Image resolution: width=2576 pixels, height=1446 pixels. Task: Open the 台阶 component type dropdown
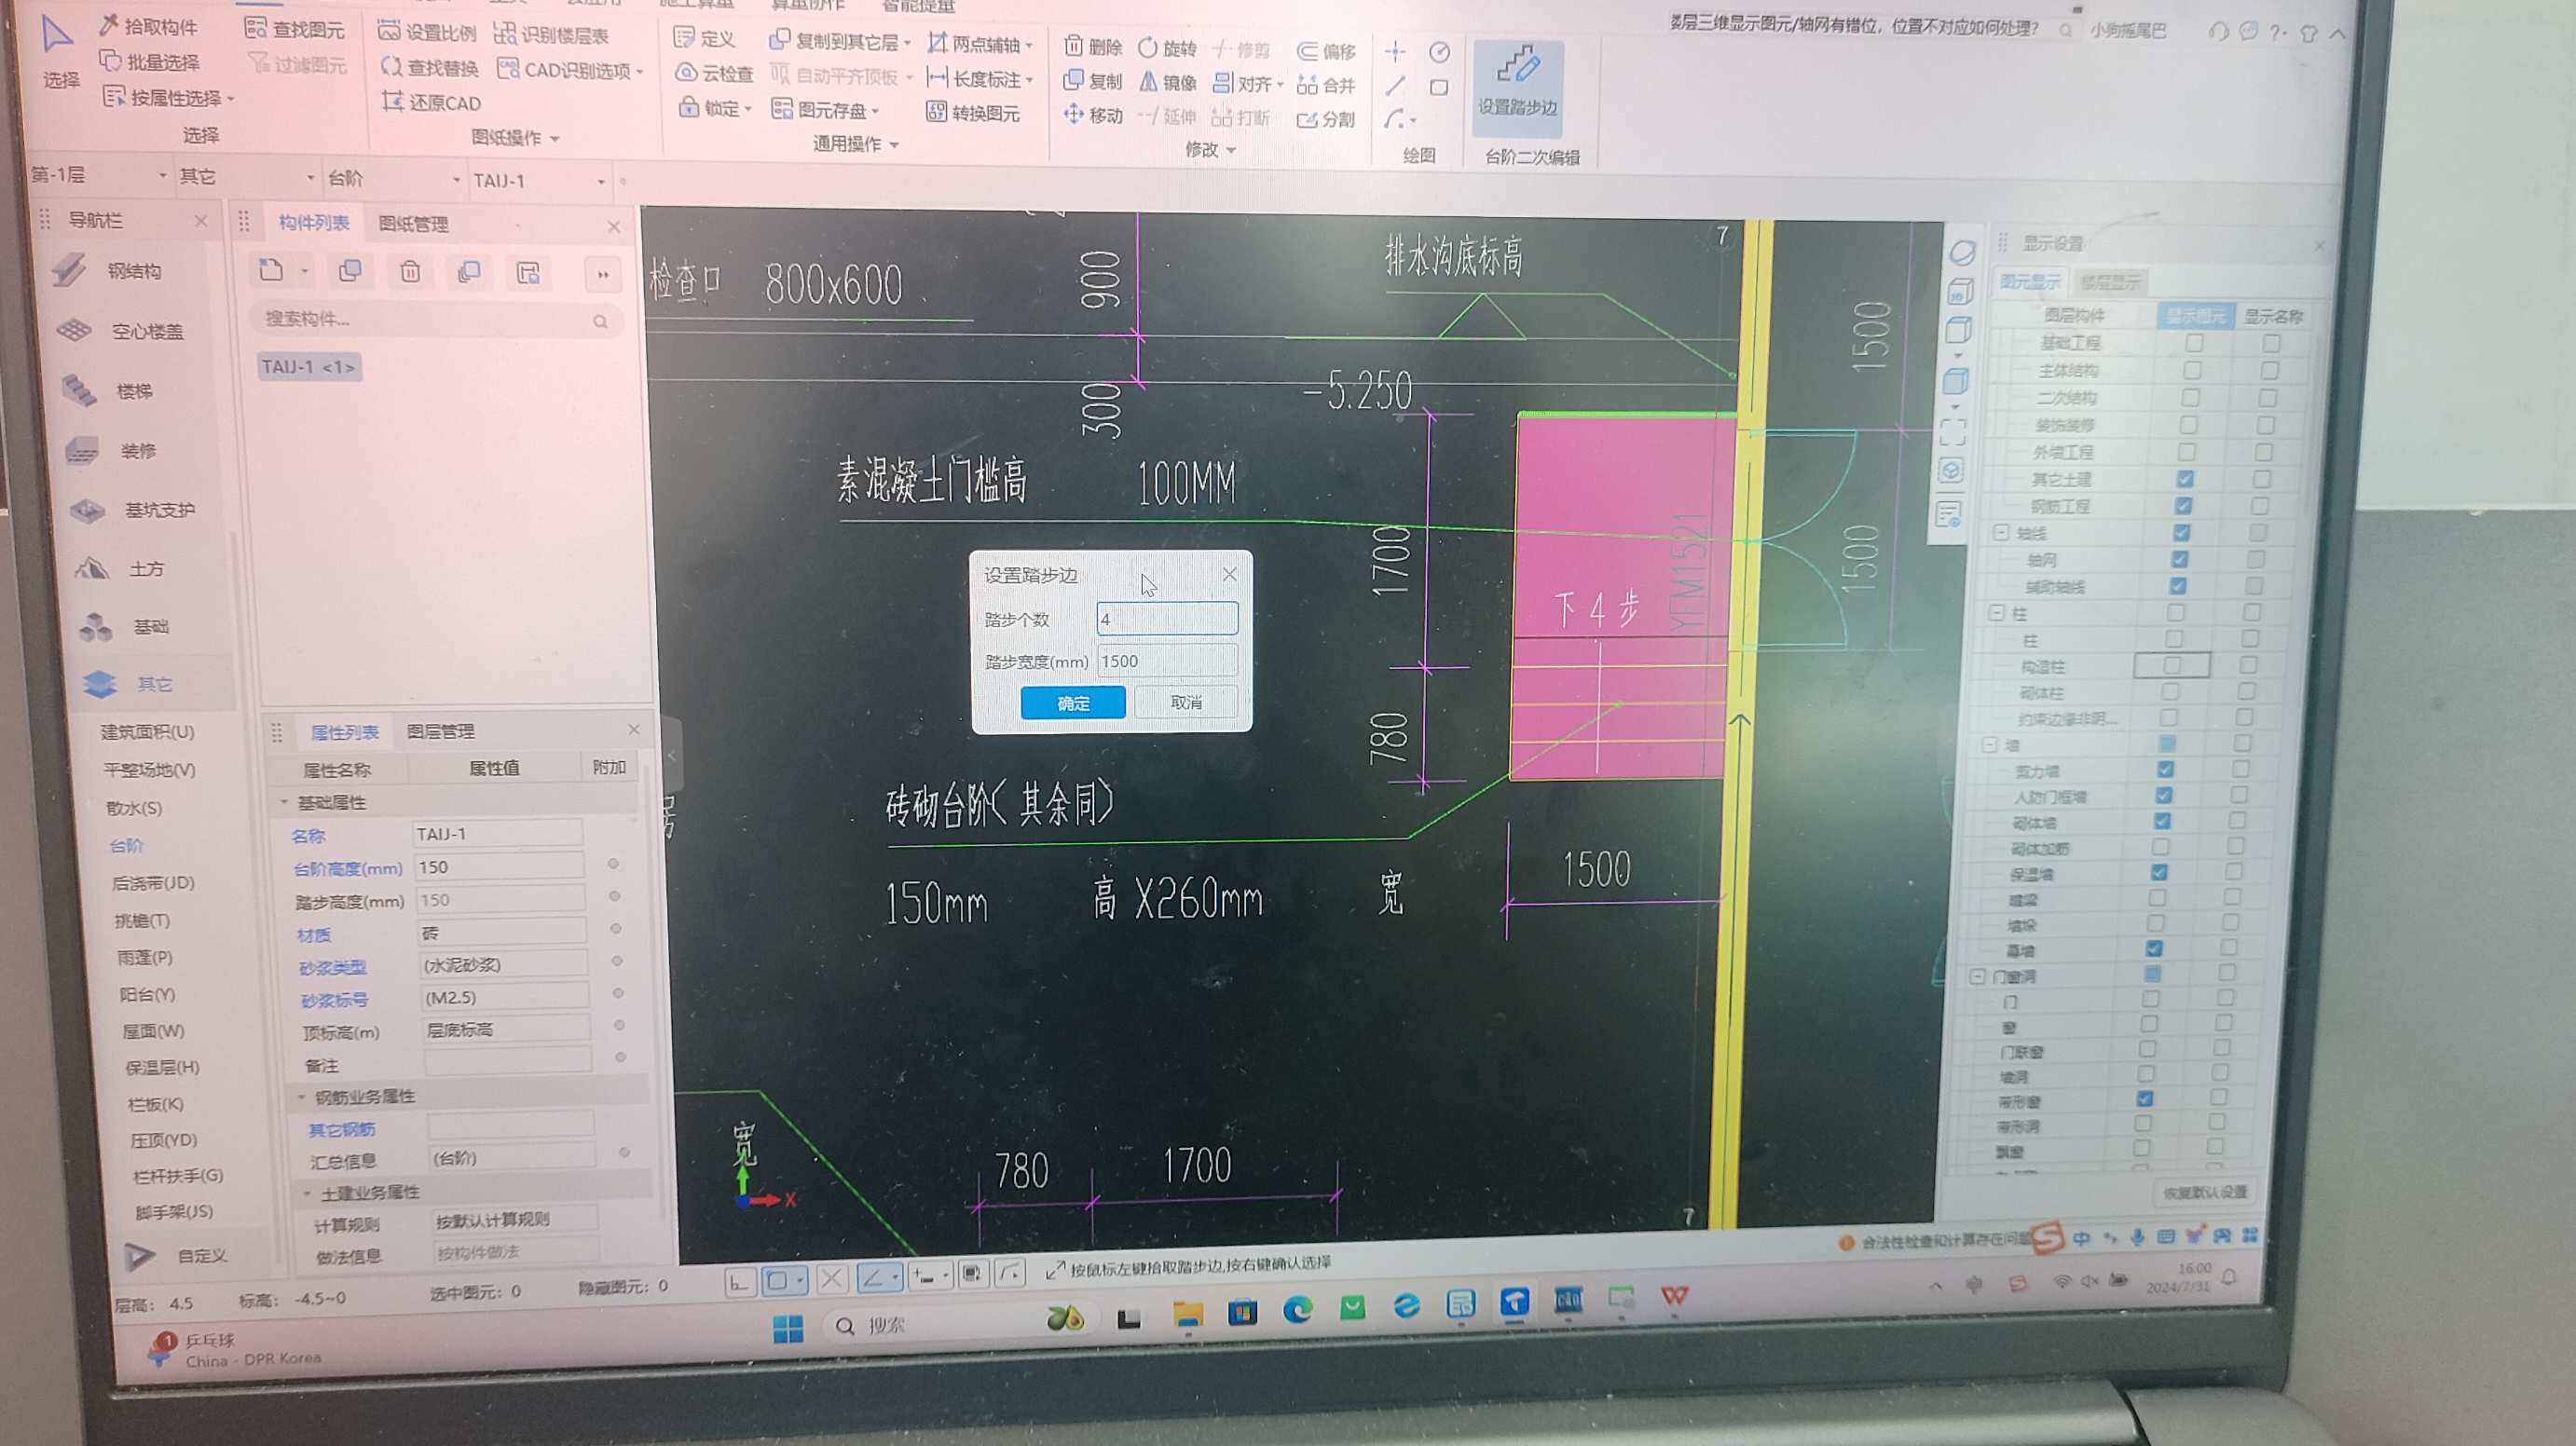click(393, 179)
